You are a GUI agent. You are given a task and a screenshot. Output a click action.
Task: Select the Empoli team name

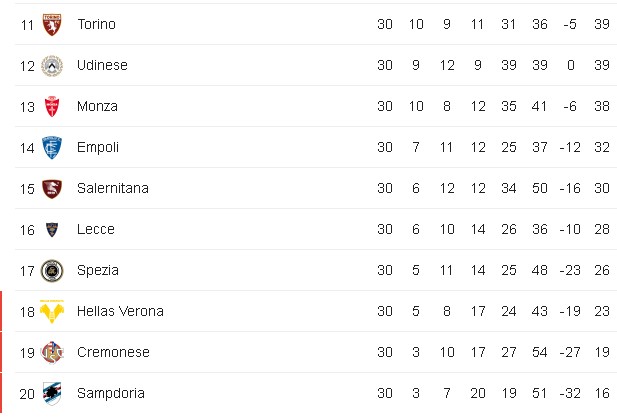pos(98,148)
